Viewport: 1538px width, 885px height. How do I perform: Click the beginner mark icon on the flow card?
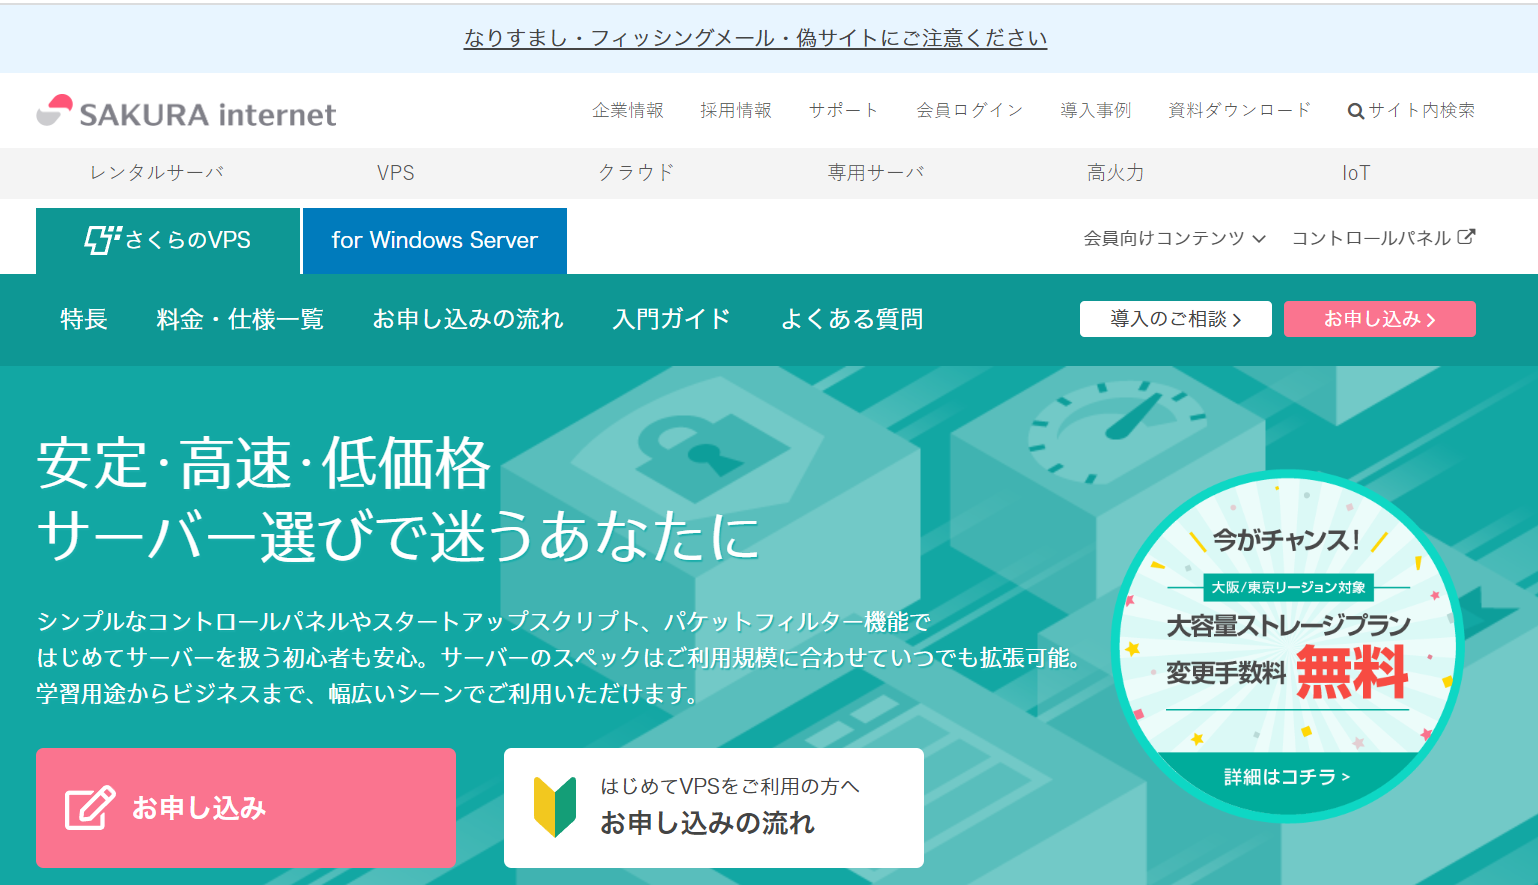[556, 806]
